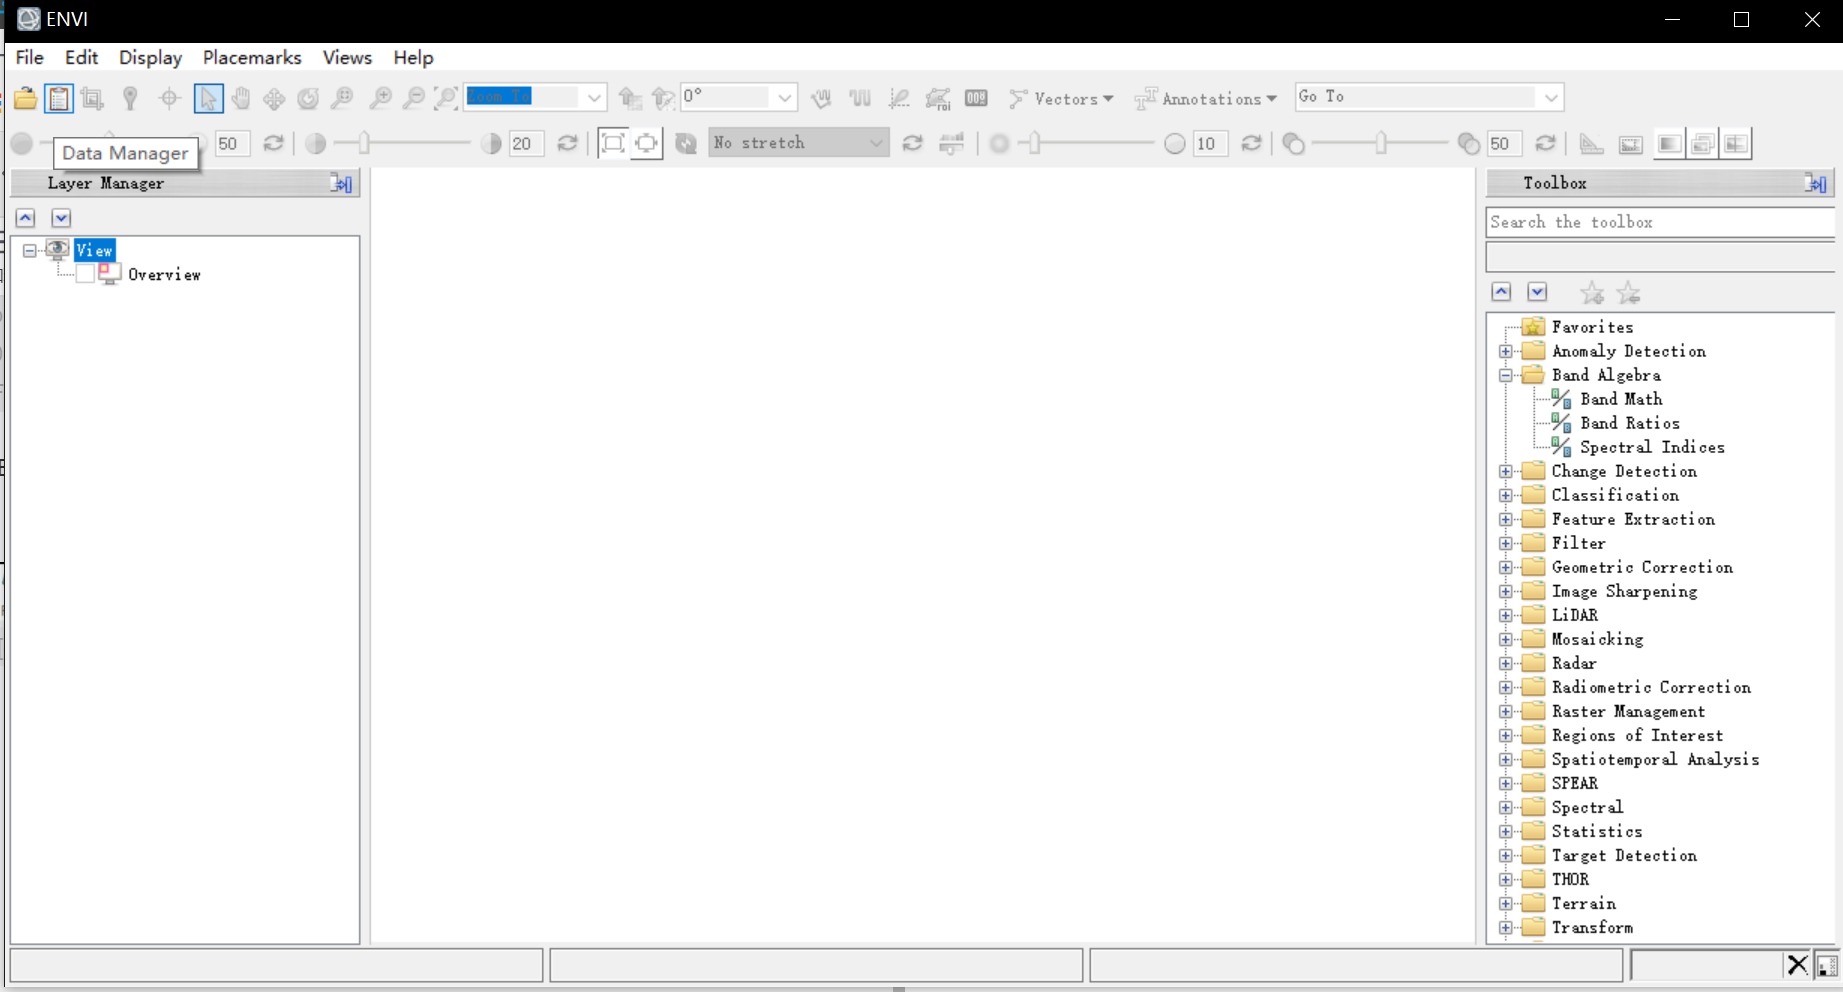Click the Zoom In plus magnifier

click(x=380, y=98)
